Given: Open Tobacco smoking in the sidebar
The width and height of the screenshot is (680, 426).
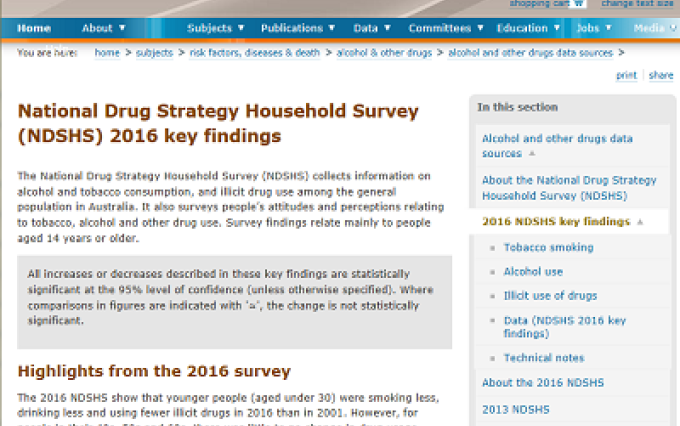Looking at the screenshot, I should click(548, 247).
